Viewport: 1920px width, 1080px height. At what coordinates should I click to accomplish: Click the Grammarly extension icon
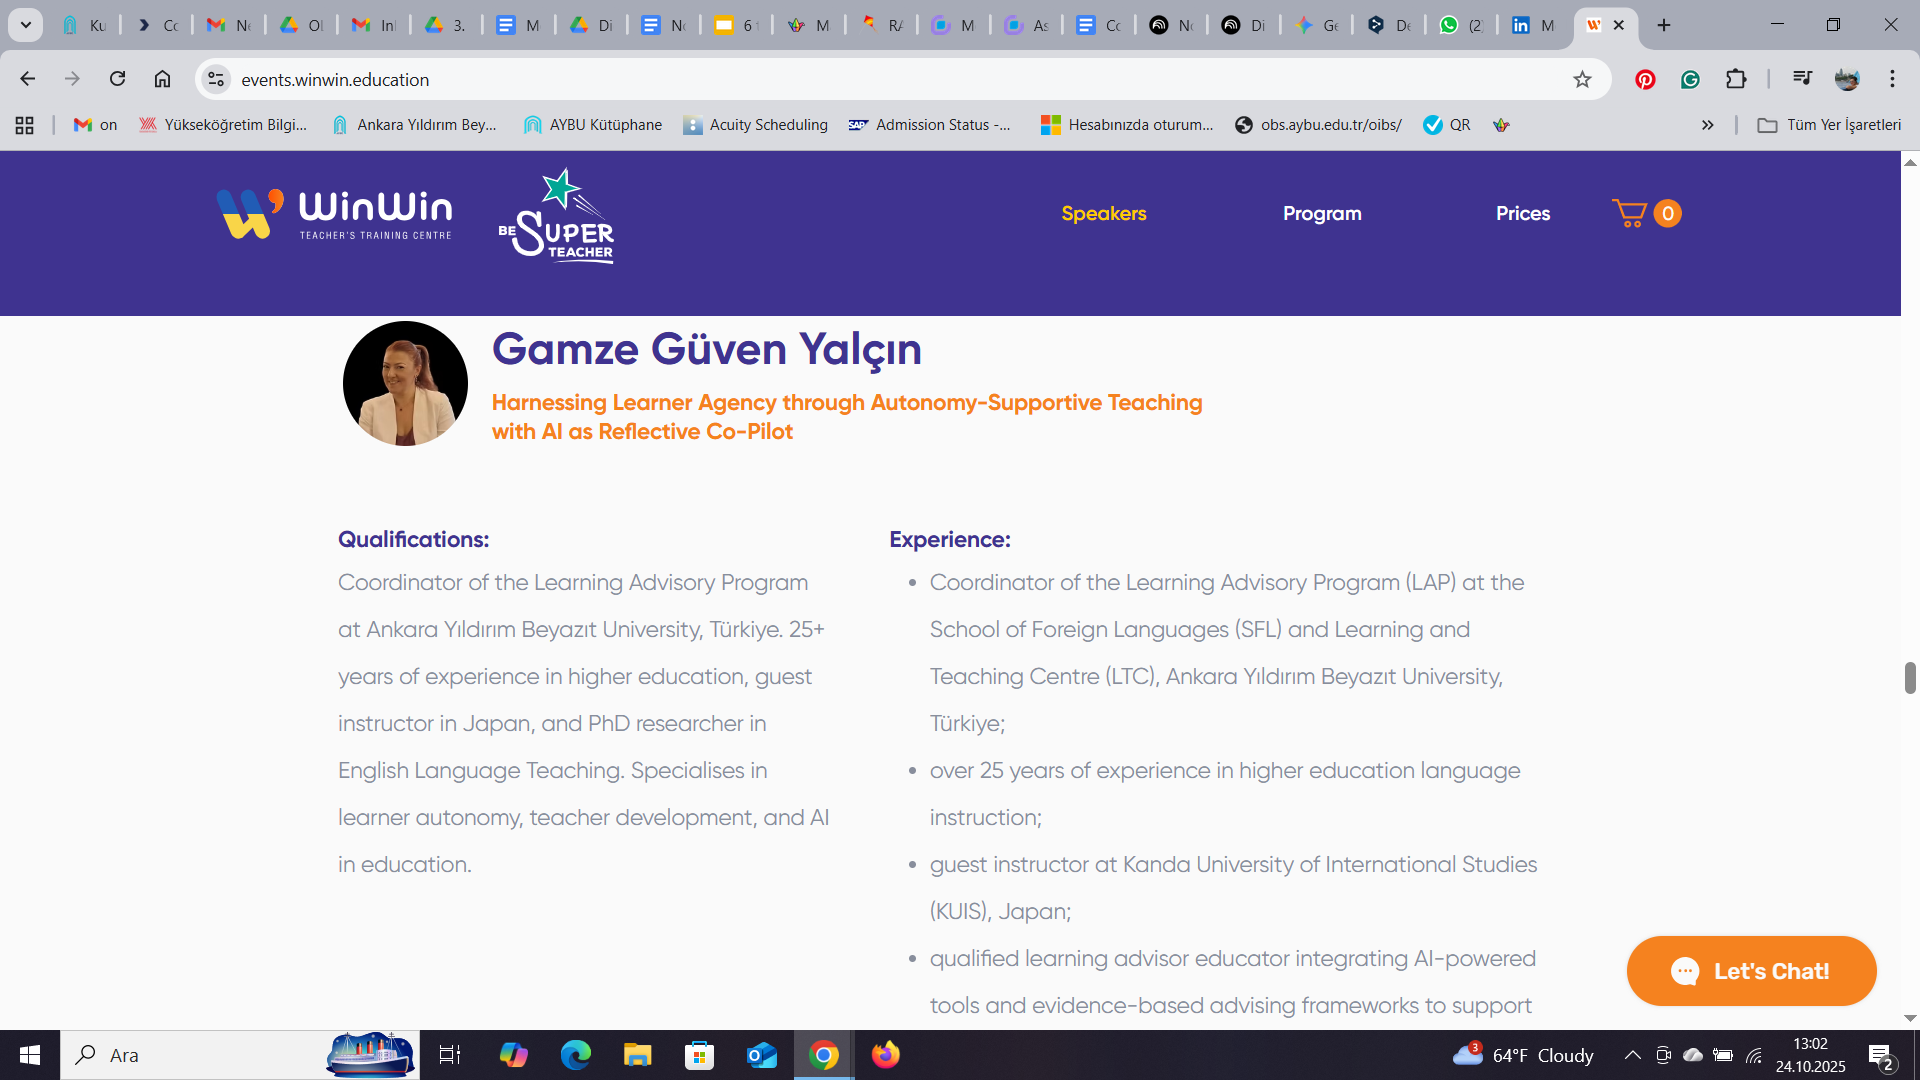click(1690, 80)
